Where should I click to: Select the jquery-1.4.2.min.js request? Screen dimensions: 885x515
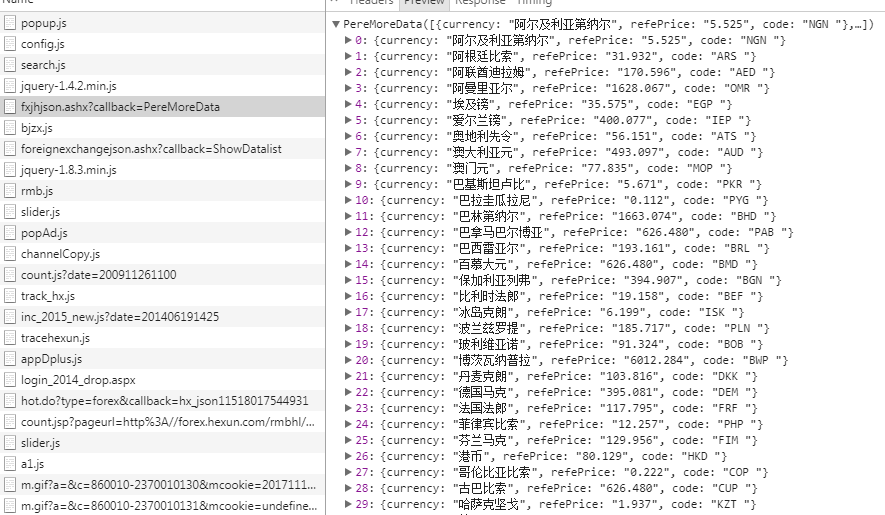point(68,86)
